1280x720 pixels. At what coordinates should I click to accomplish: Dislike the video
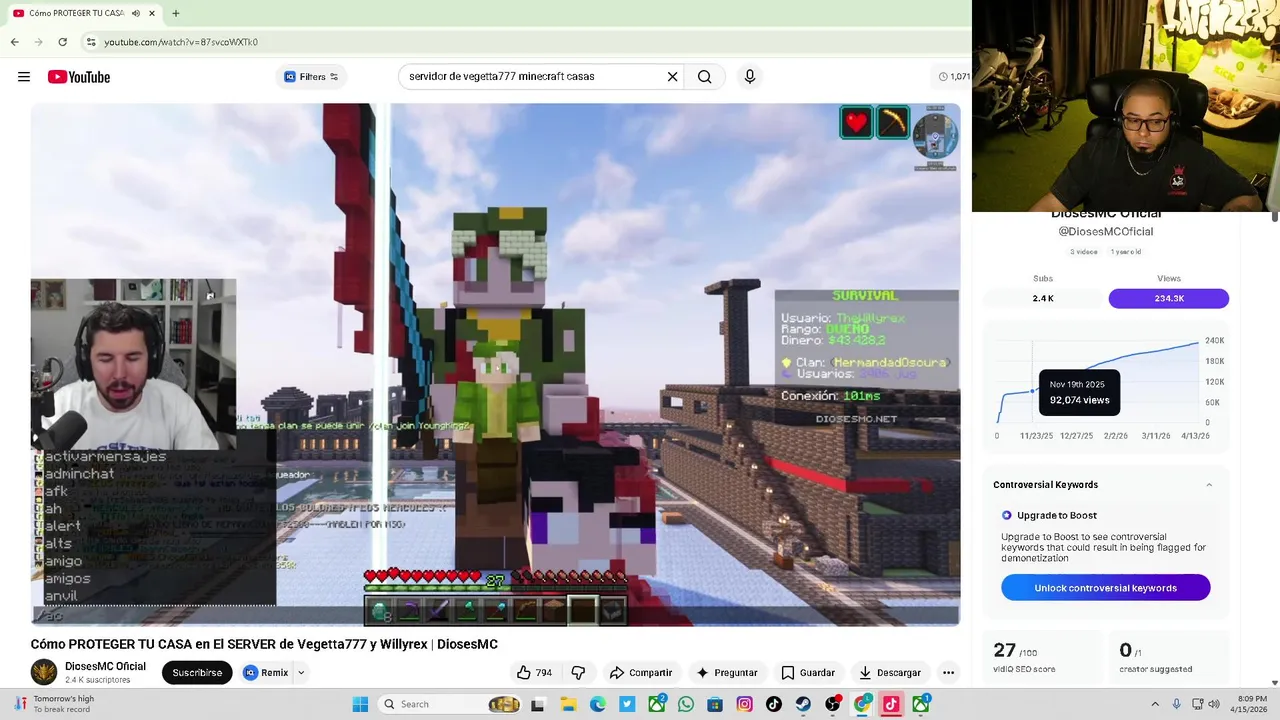coord(578,673)
